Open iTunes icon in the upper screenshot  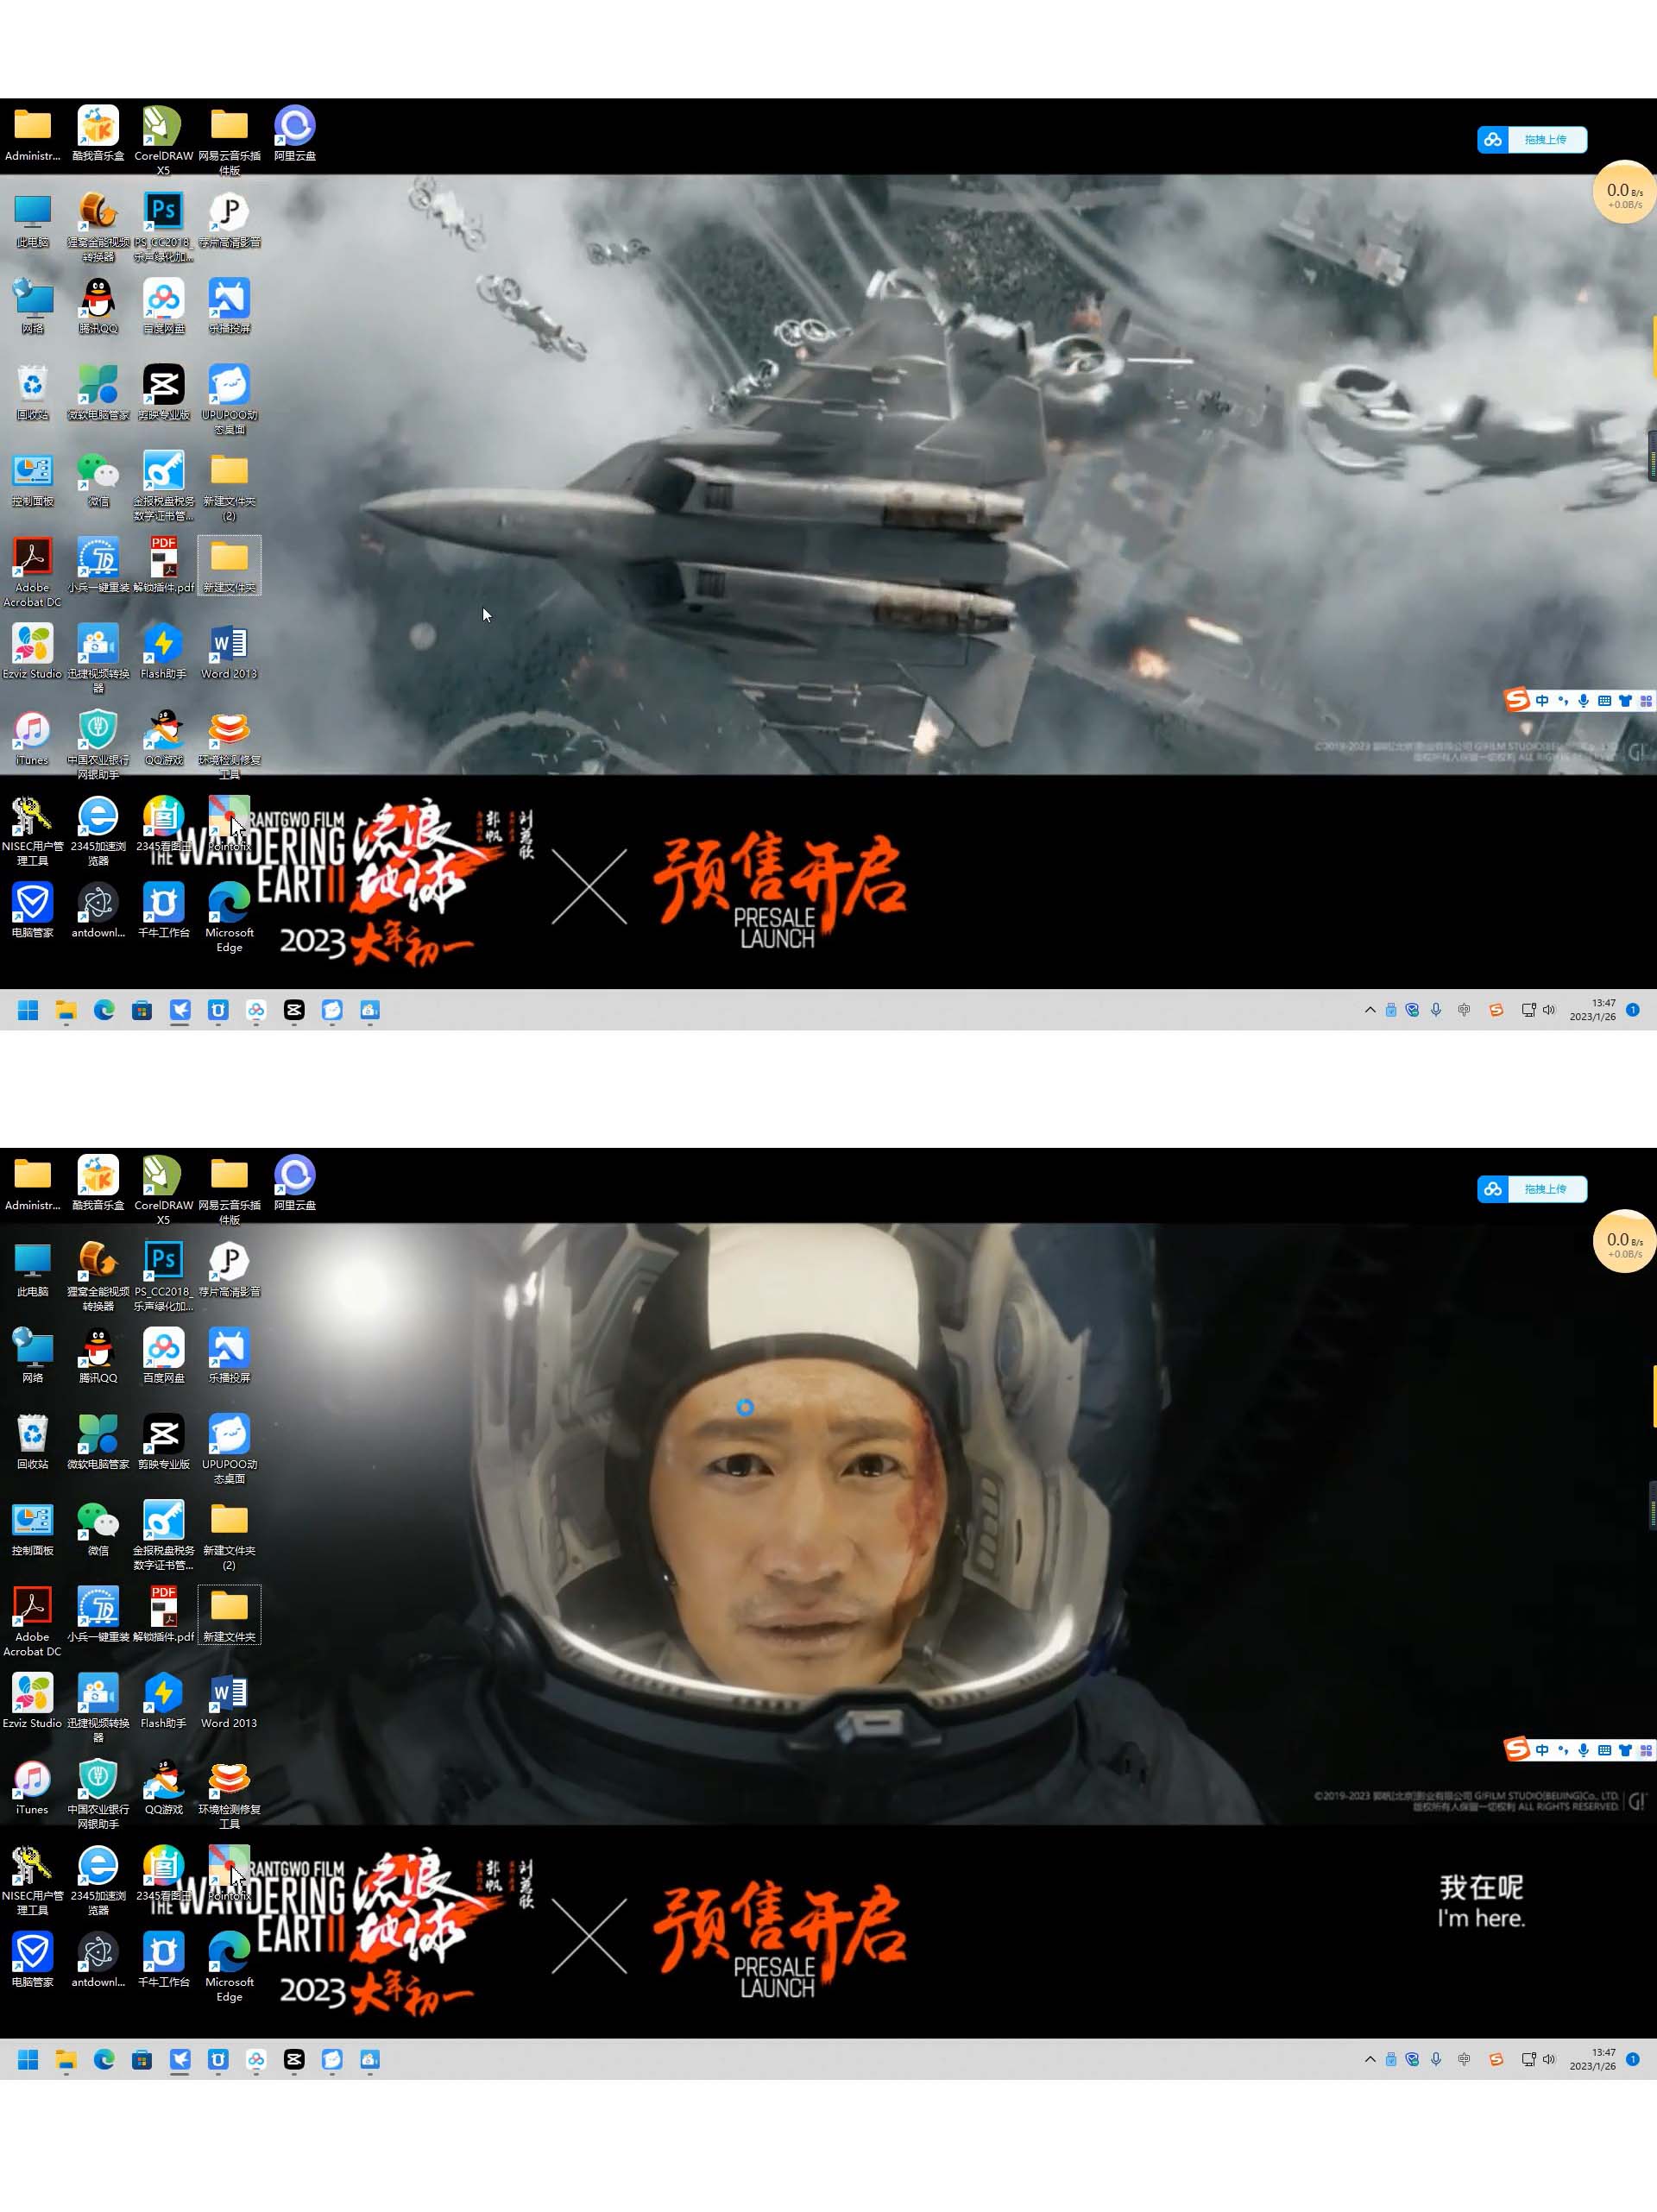click(x=32, y=737)
